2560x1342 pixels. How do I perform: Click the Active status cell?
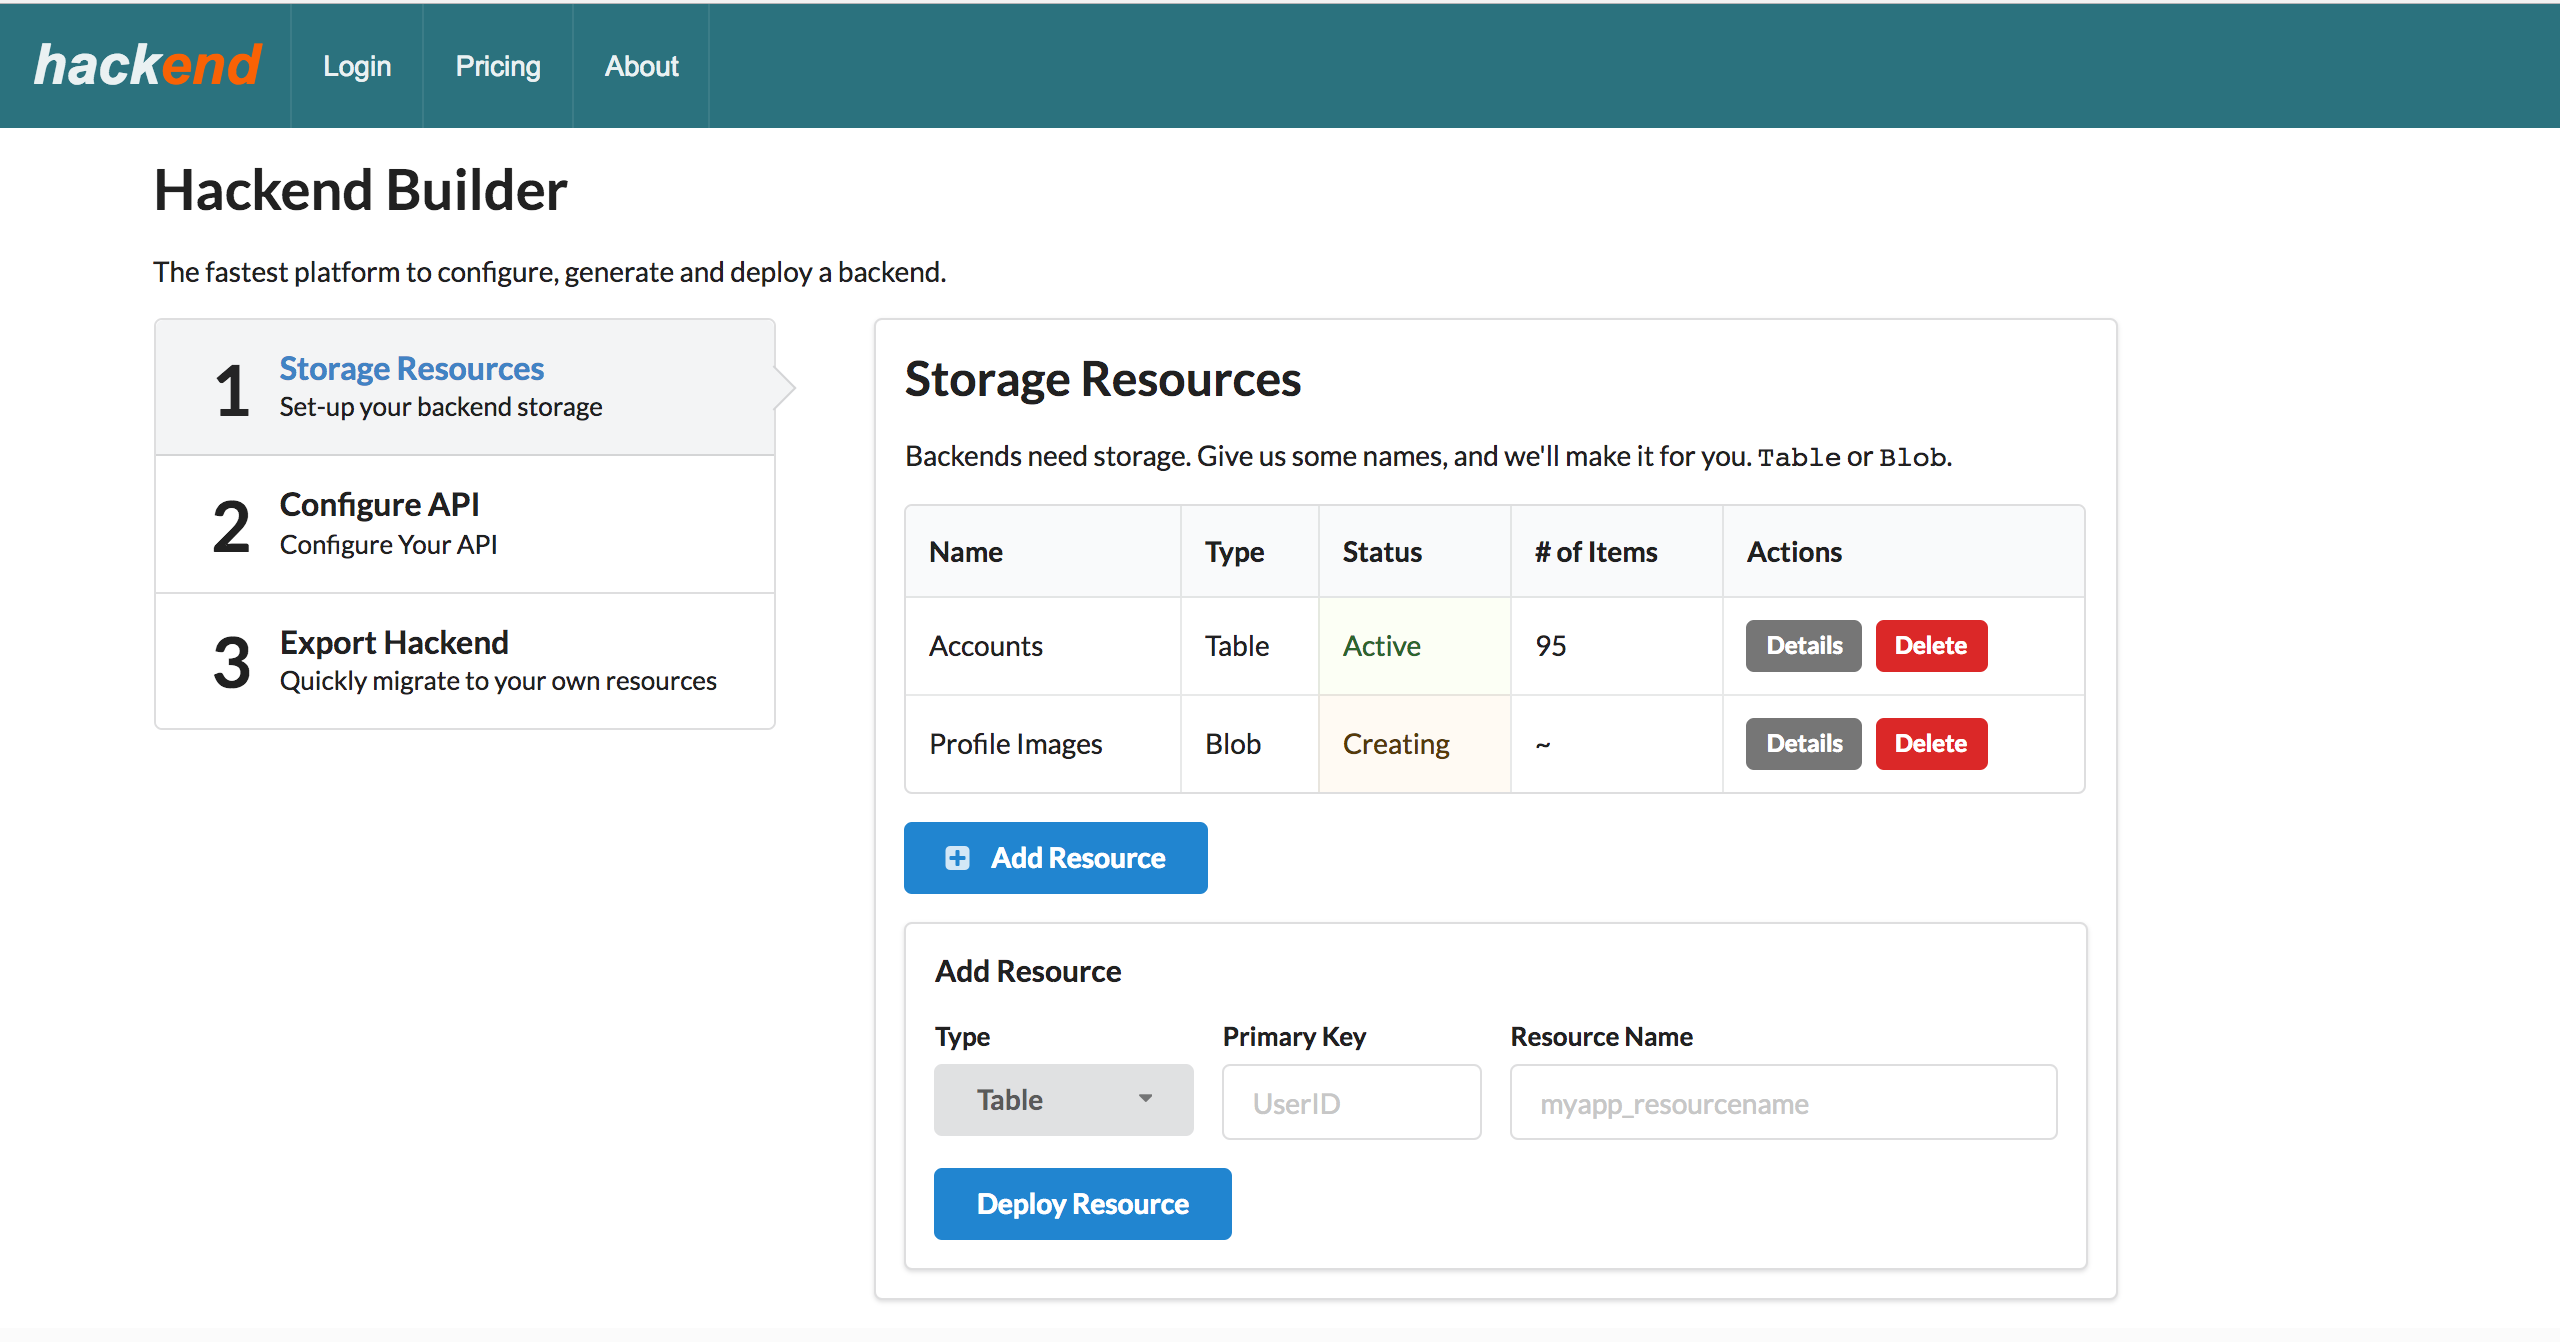[x=1415, y=646]
